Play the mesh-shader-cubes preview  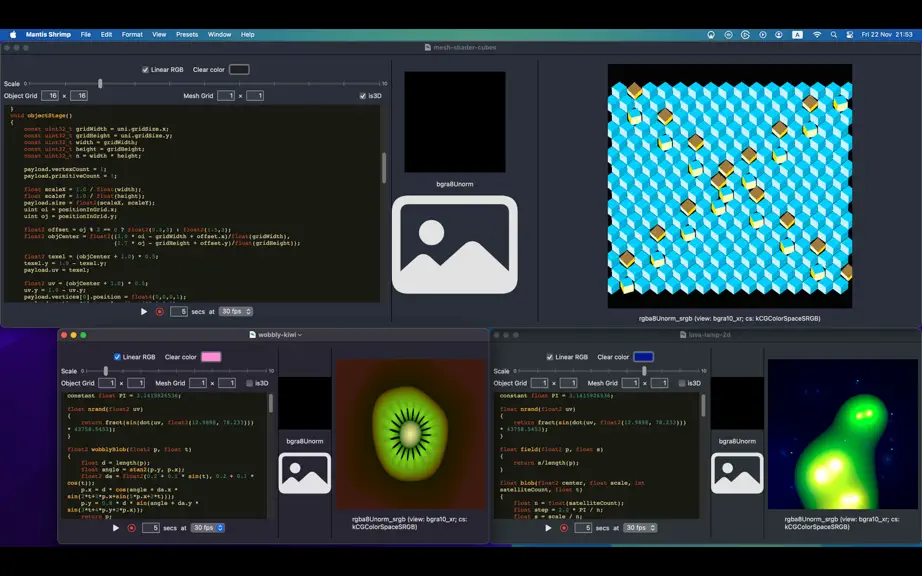(144, 312)
